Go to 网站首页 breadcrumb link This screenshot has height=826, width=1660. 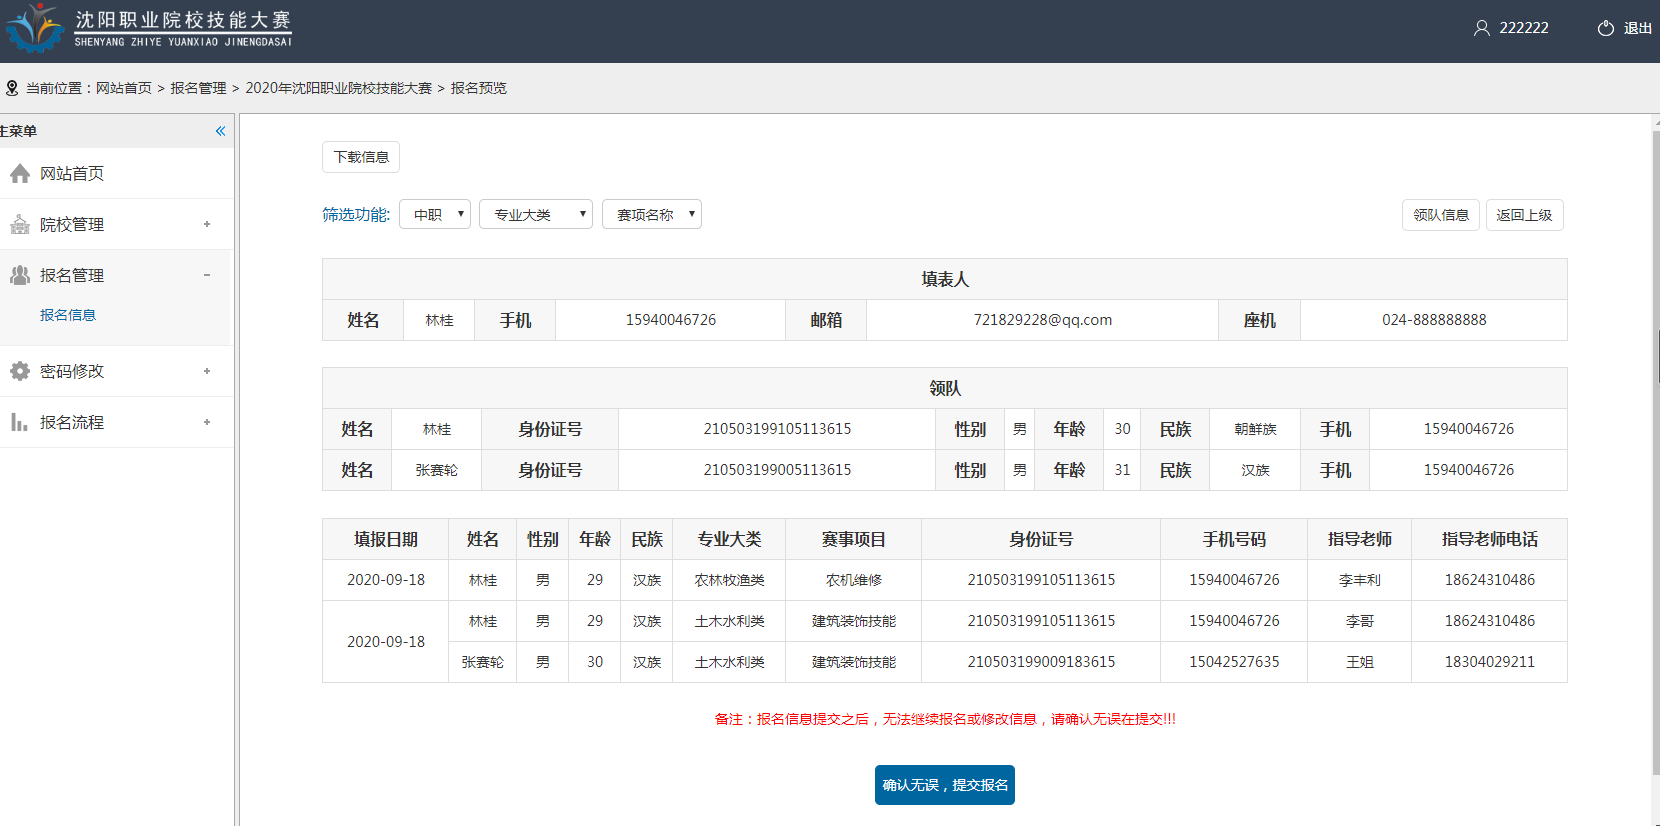(x=124, y=88)
